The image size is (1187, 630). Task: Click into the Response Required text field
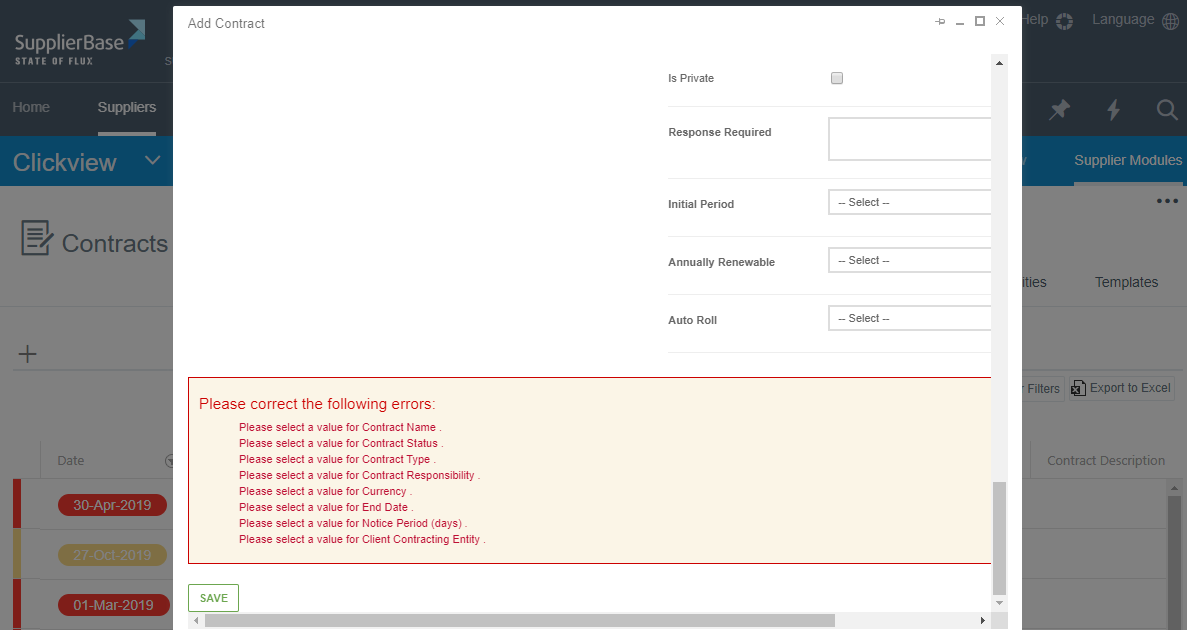909,139
